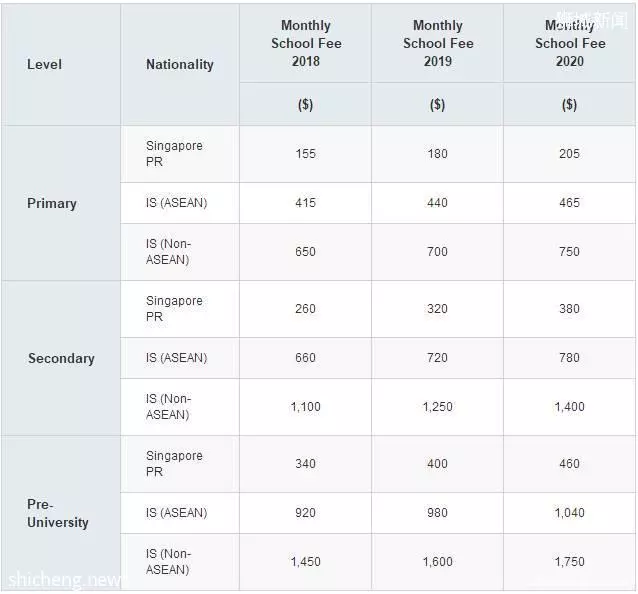Select Pre-University Non-ASEAN 2019 fee 1,600
Viewport: 638px width, 594px height.
coord(437,561)
